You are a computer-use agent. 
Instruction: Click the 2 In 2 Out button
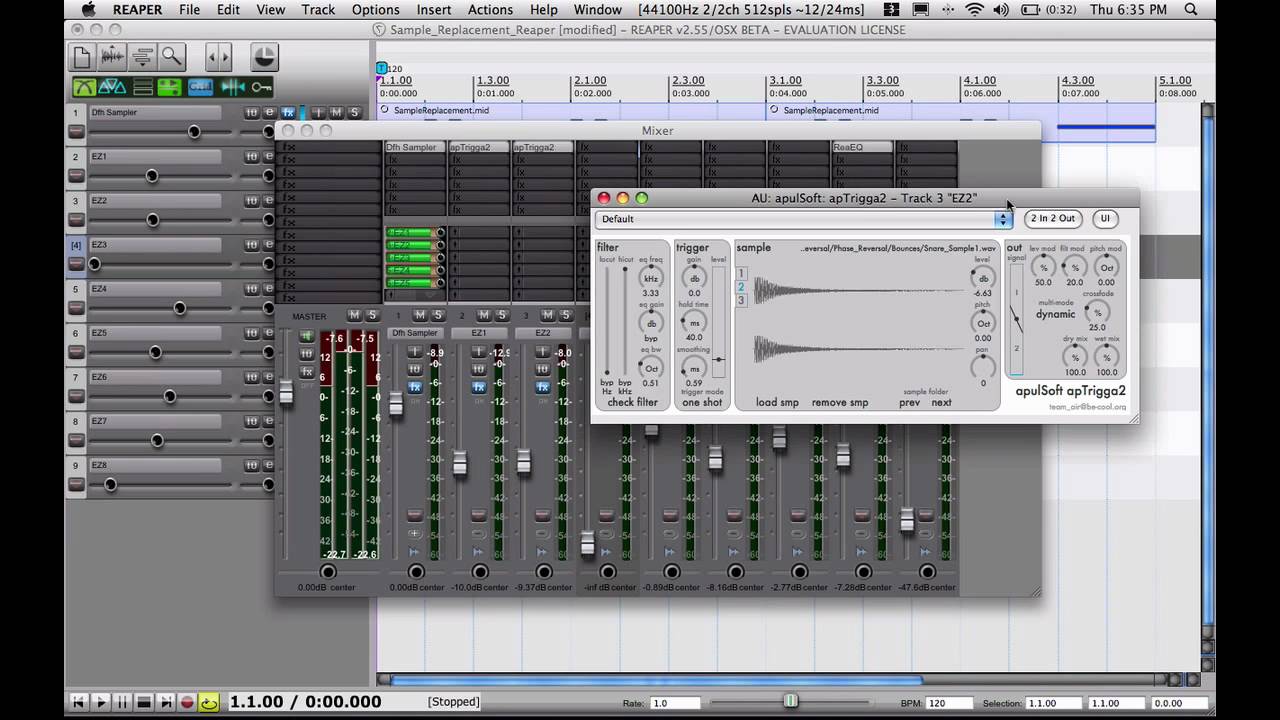1053,219
